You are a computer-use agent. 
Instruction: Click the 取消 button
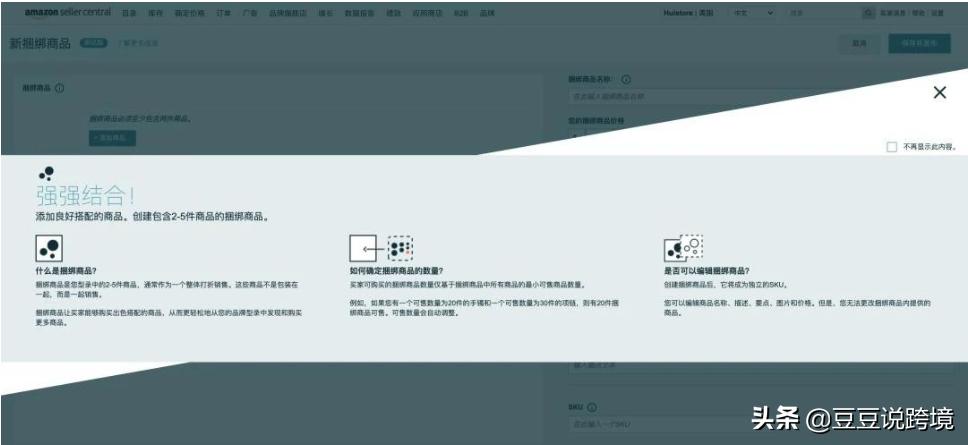[x=859, y=44]
